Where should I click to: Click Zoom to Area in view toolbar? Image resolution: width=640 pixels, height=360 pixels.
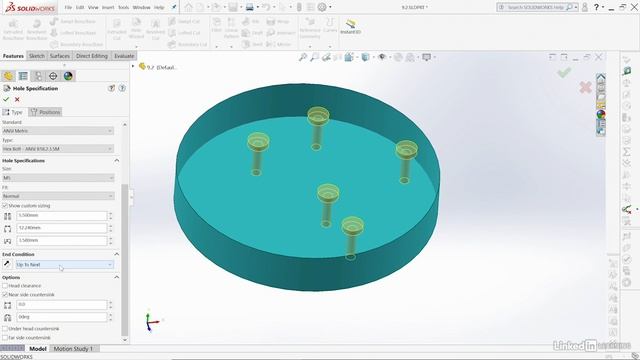[314, 57]
